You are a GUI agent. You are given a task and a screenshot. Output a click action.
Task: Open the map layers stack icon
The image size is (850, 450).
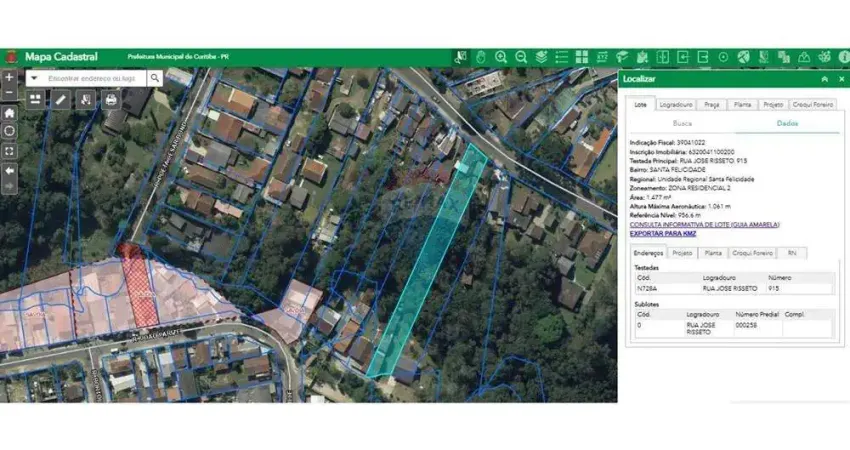click(541, 57)
